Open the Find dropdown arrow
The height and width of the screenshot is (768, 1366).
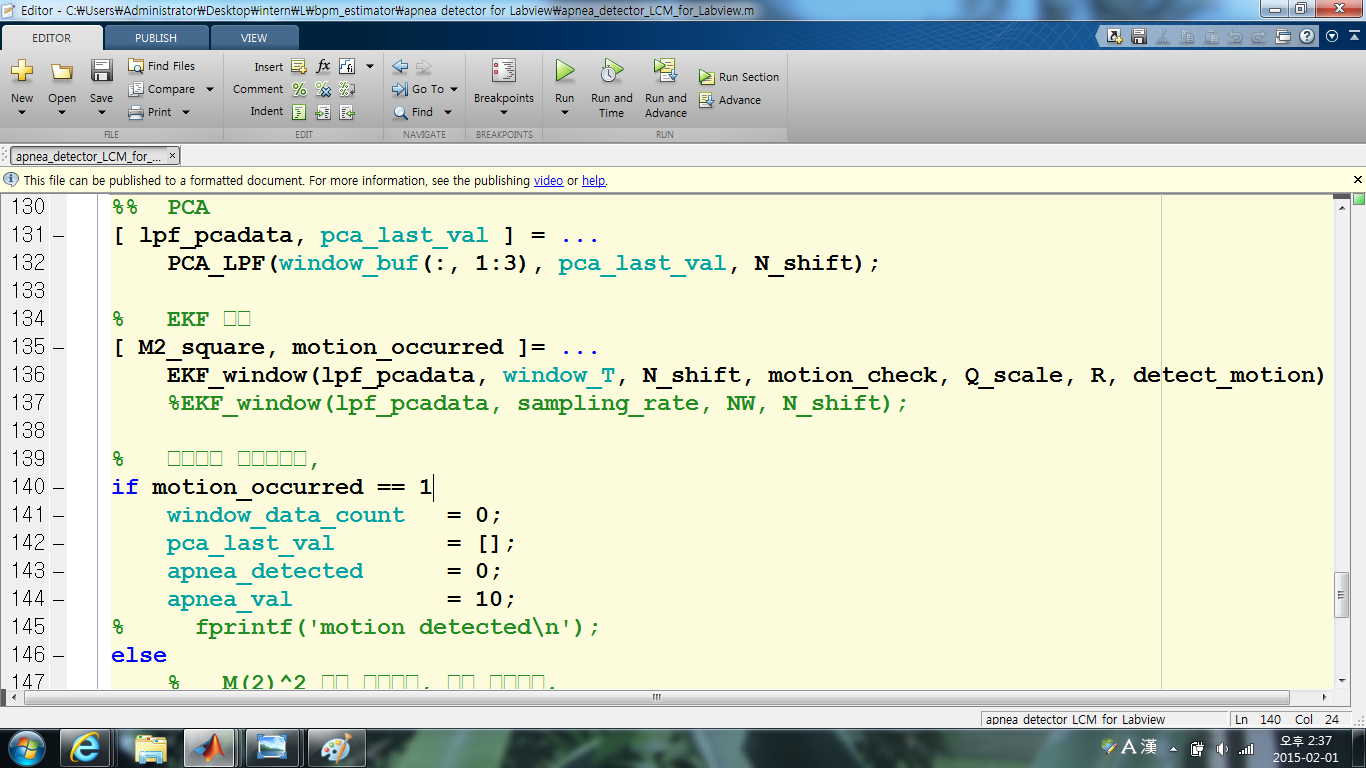447,112
